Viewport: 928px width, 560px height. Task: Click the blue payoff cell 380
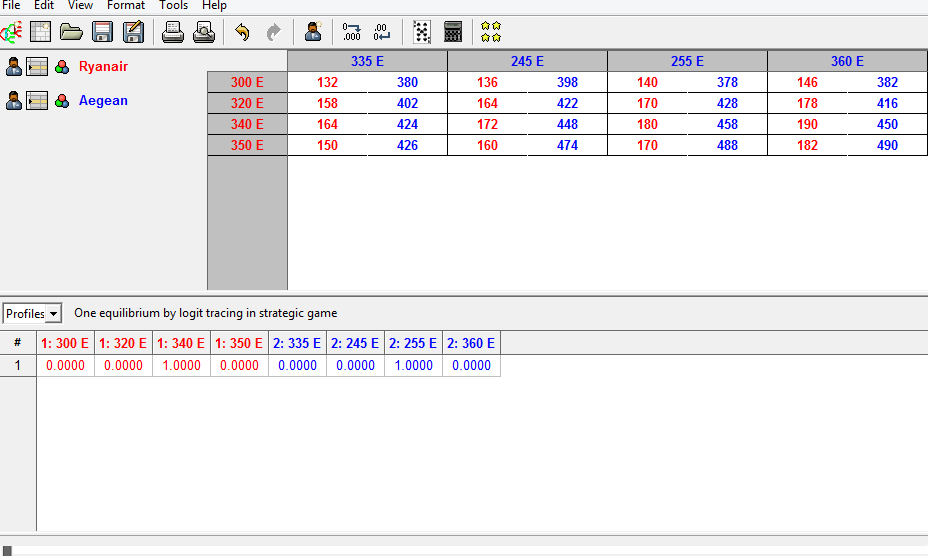point(407,82)
